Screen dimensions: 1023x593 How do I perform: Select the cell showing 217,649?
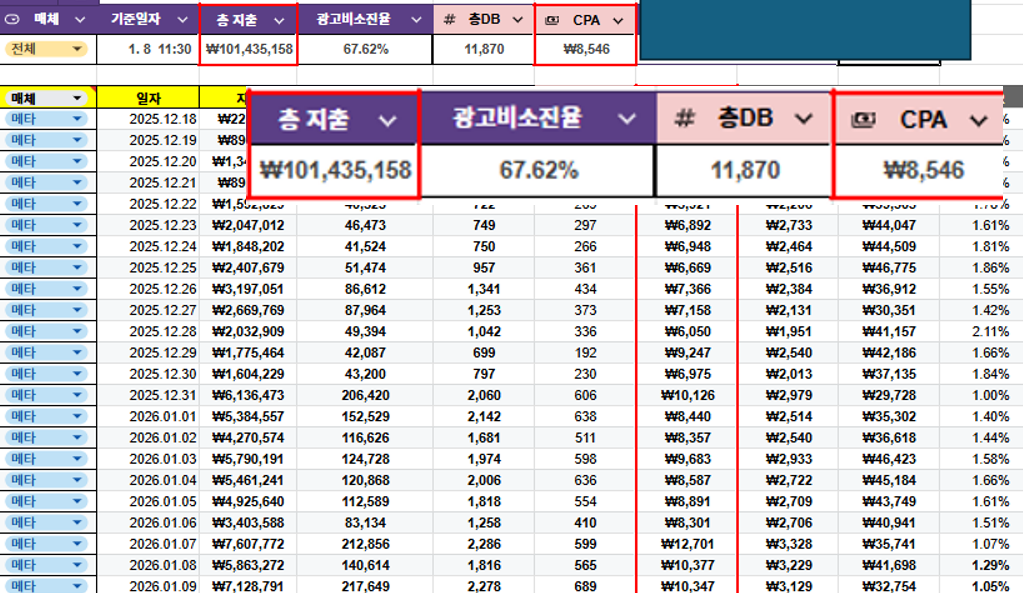[365, 586]
